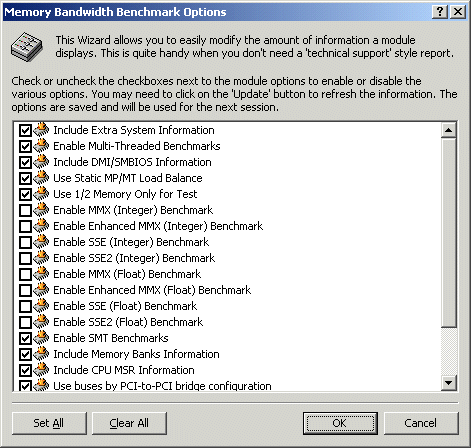The height and width of the screenshot is (448, 471).
Task: Uncheck Use 1/2 Memory Only for Test
Action: 25,194
